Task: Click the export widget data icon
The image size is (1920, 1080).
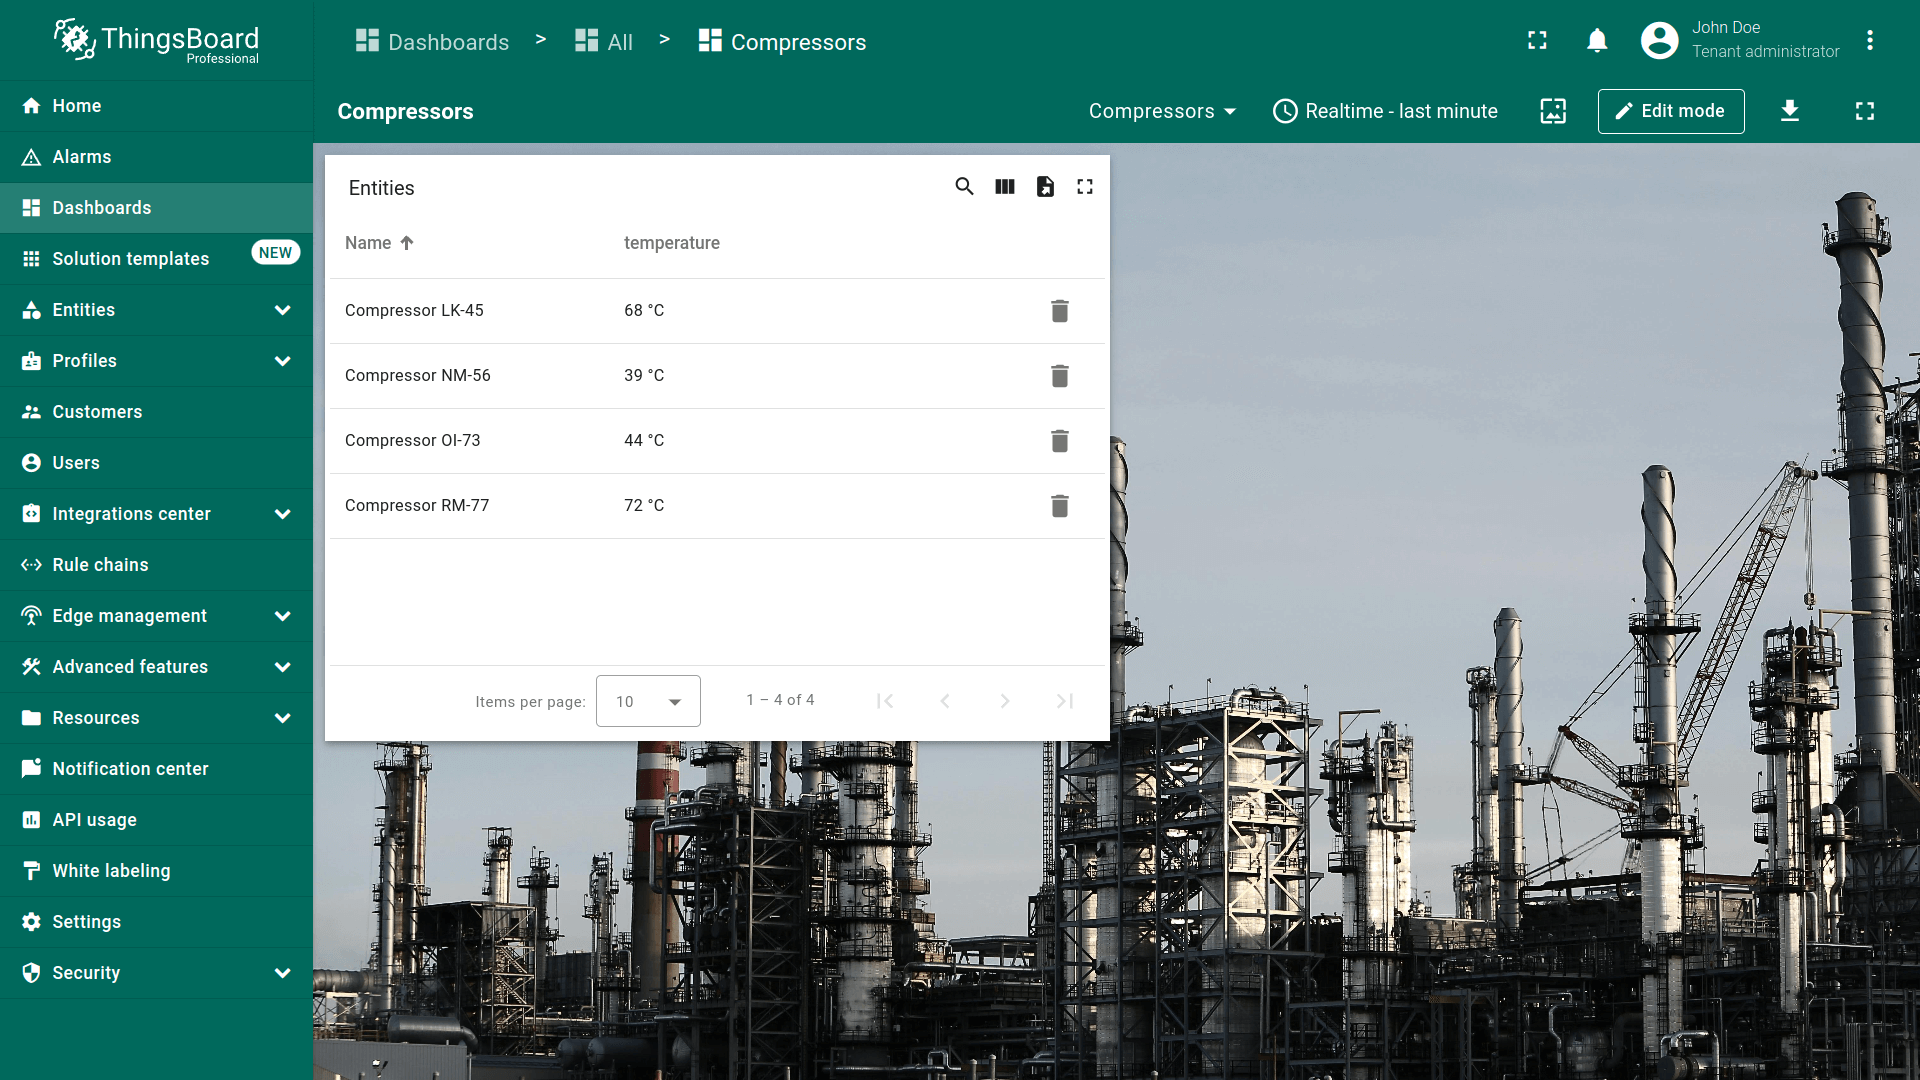Action: [1045, 187]
